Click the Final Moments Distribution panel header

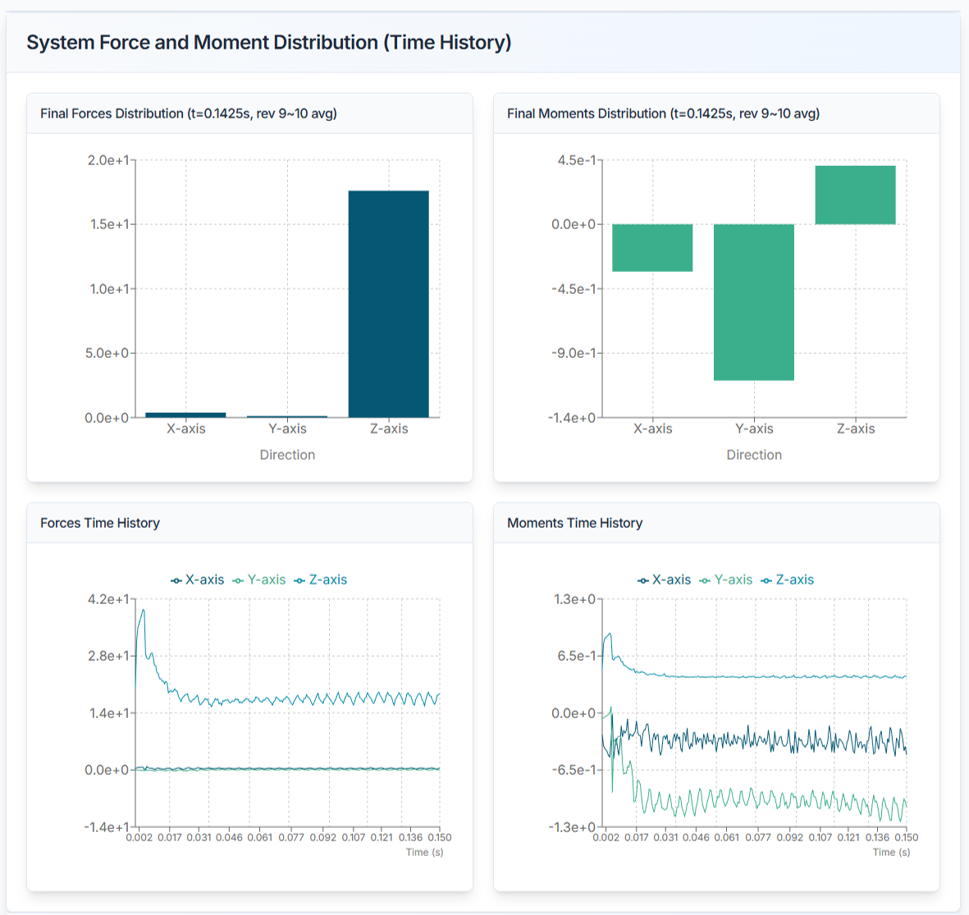point(663,114)
